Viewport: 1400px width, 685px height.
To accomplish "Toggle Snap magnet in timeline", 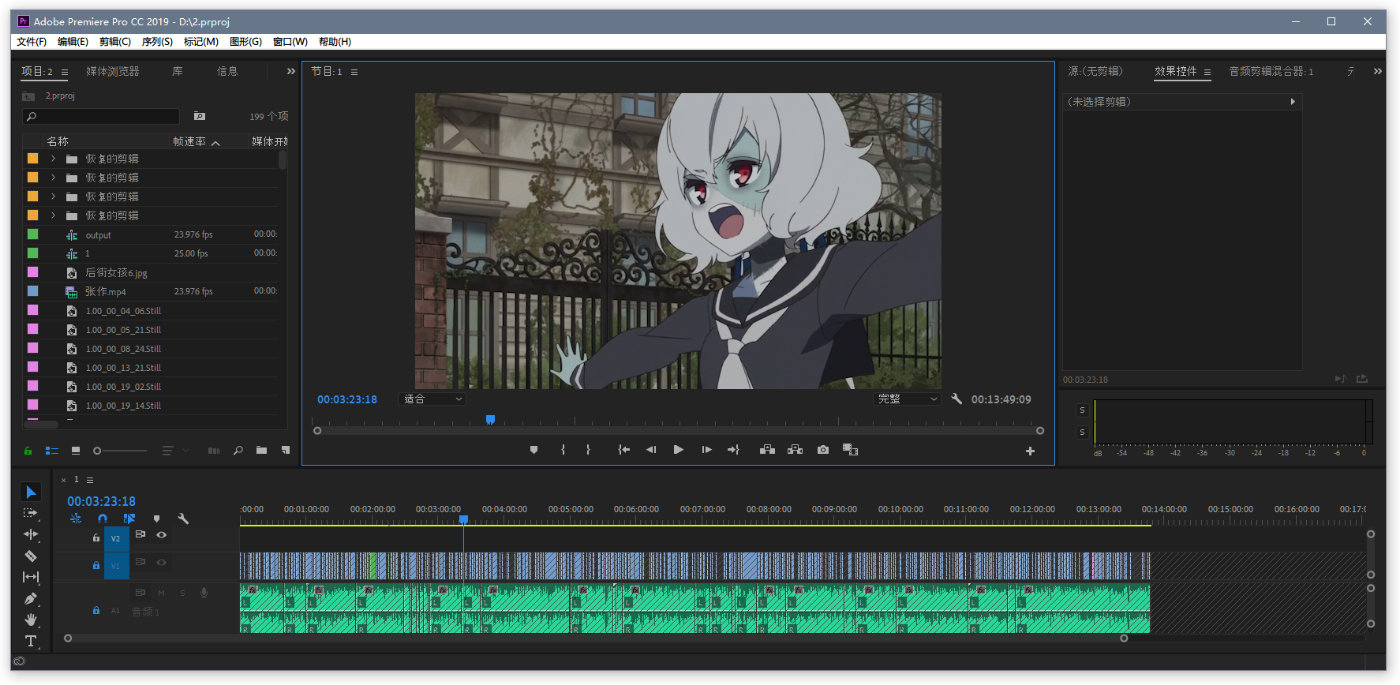I will click(x=102, y=519).
